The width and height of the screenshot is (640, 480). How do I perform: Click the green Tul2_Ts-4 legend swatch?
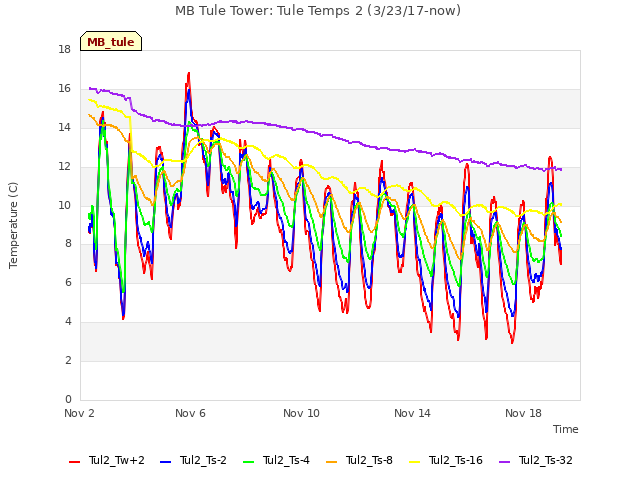[x=249, y=462]
